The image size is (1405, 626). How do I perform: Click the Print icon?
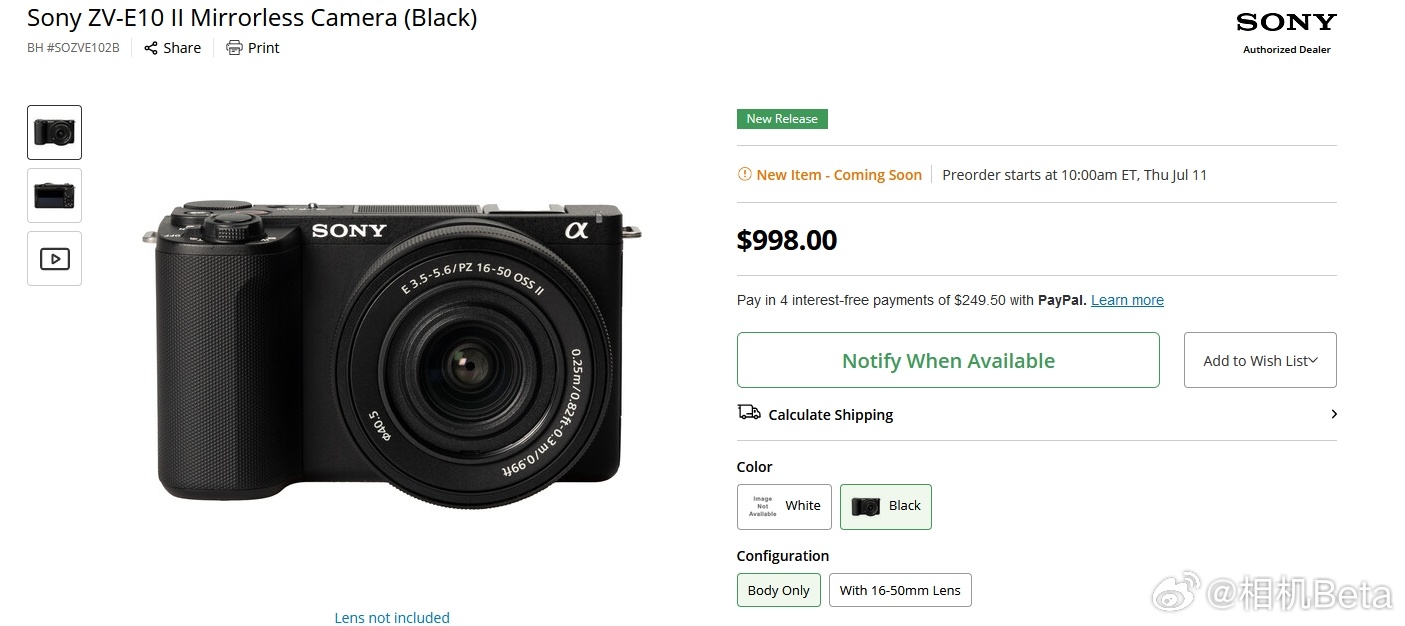(x=234, y=48)
